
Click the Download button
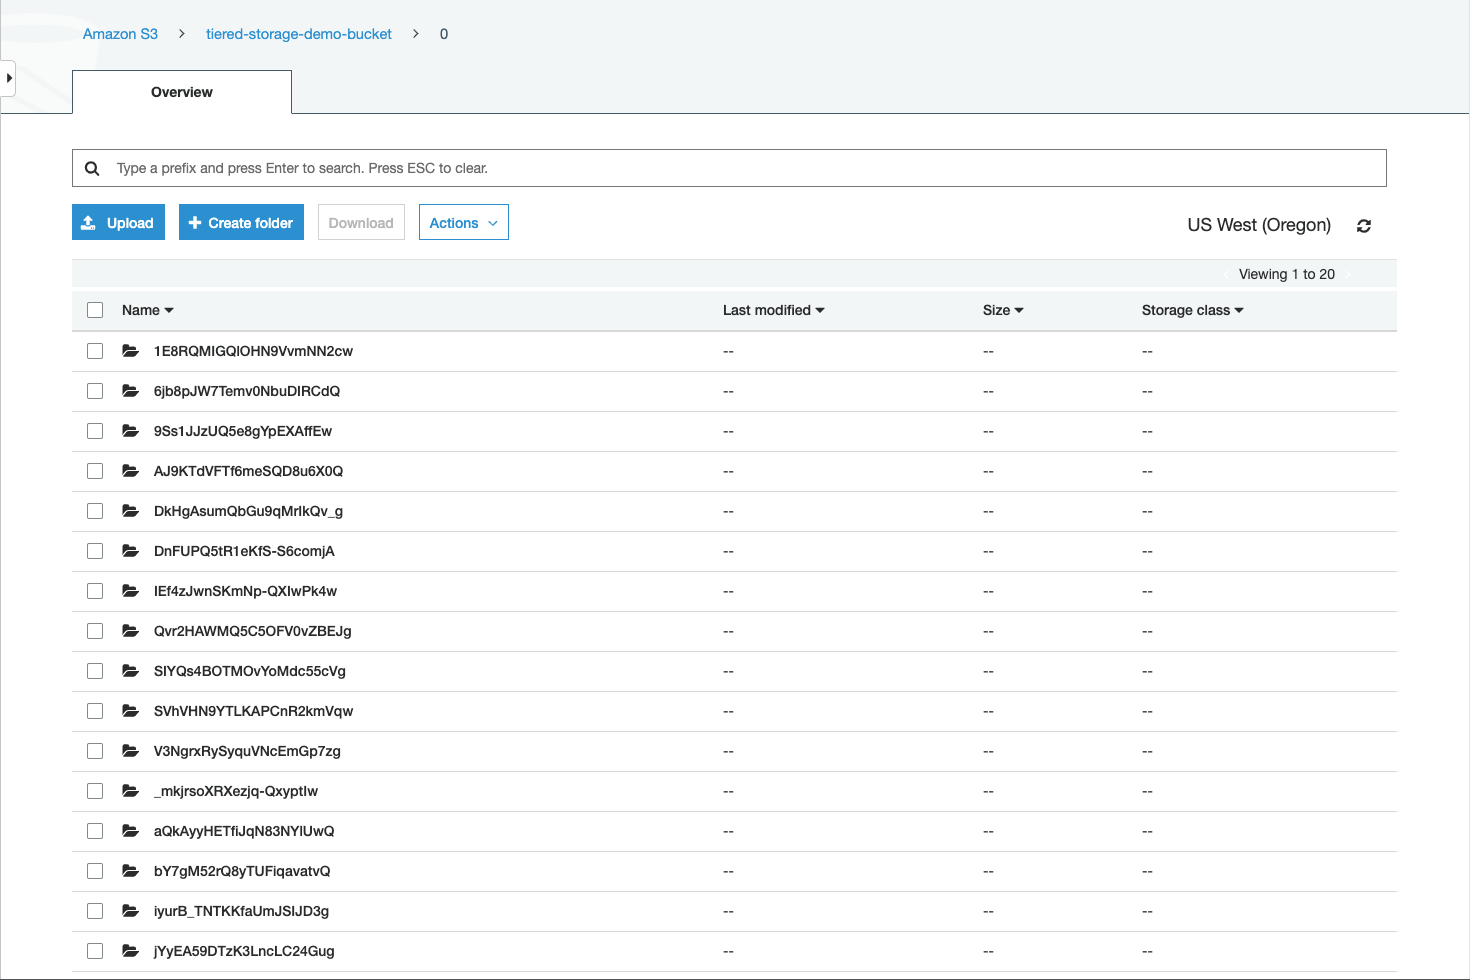pos(361,222)
